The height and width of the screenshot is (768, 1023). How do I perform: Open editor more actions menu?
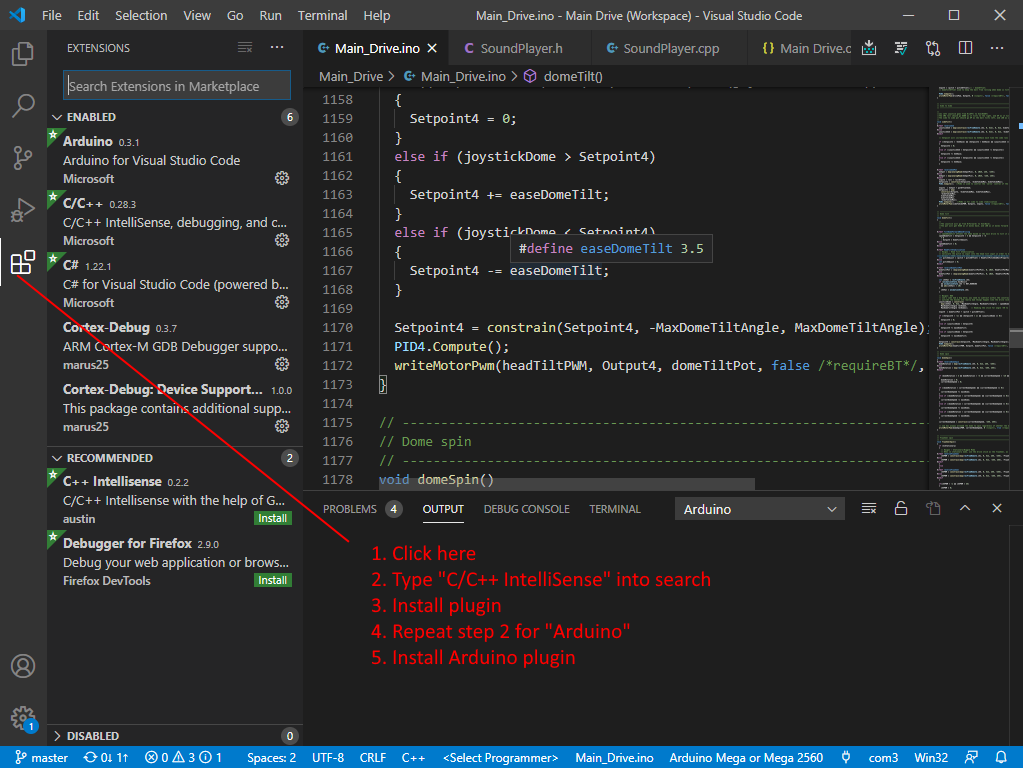(x=997, y=48)
